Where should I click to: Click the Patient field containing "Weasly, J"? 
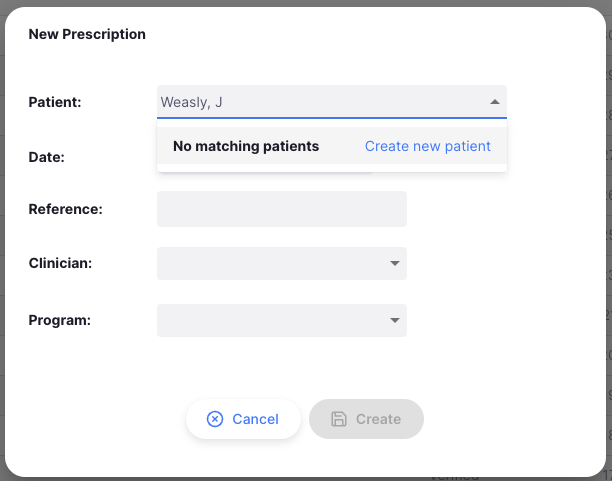click(320, 102)
